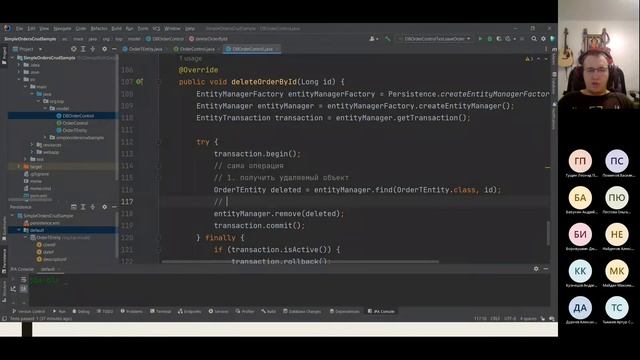
Task: Select the description field in Persistence tree
Action: click(51, 259)
